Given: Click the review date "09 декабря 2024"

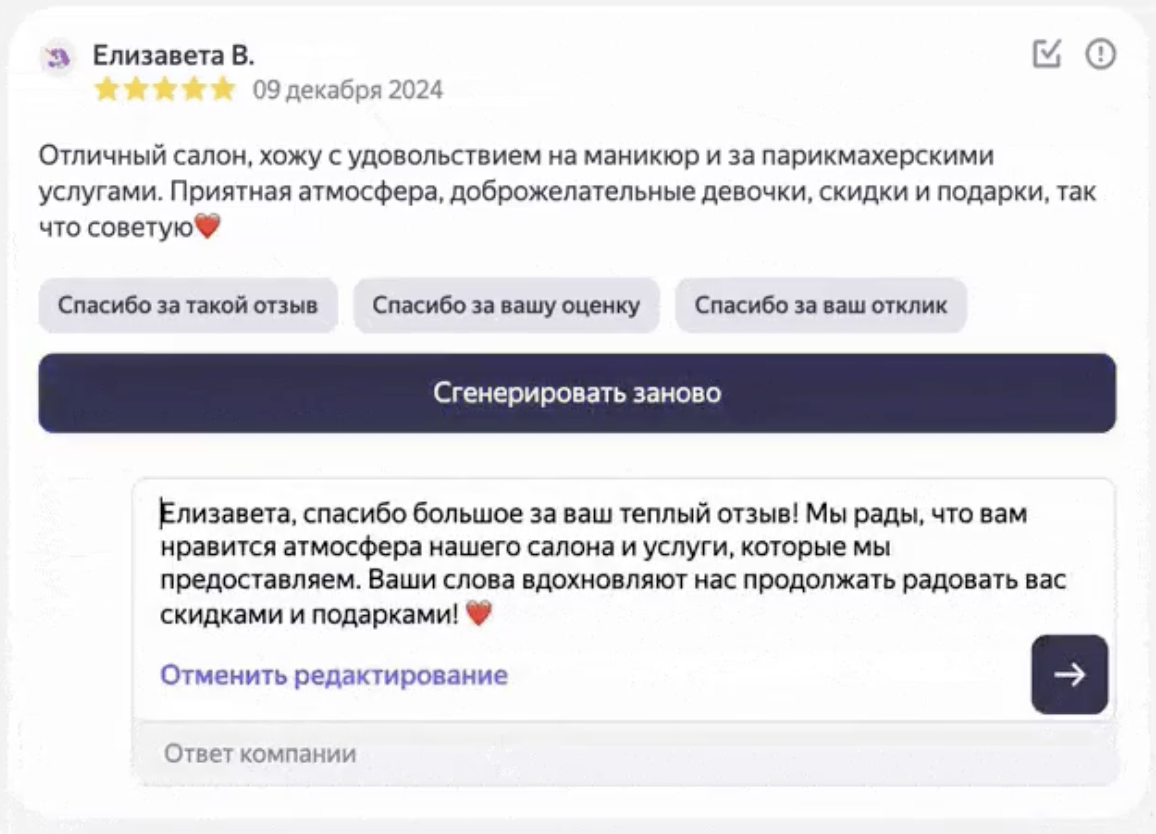Looking at the screenshot, I should click(347, 90).
